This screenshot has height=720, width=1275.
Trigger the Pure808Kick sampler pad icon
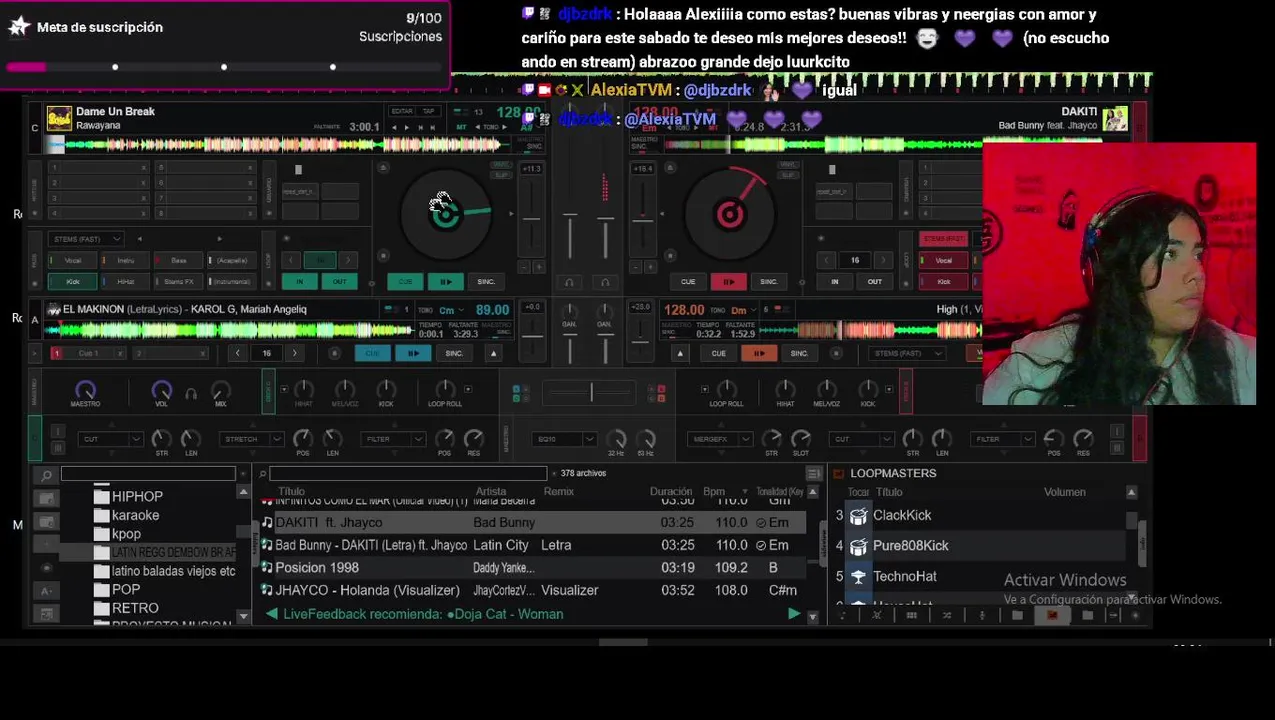point(858,546)
